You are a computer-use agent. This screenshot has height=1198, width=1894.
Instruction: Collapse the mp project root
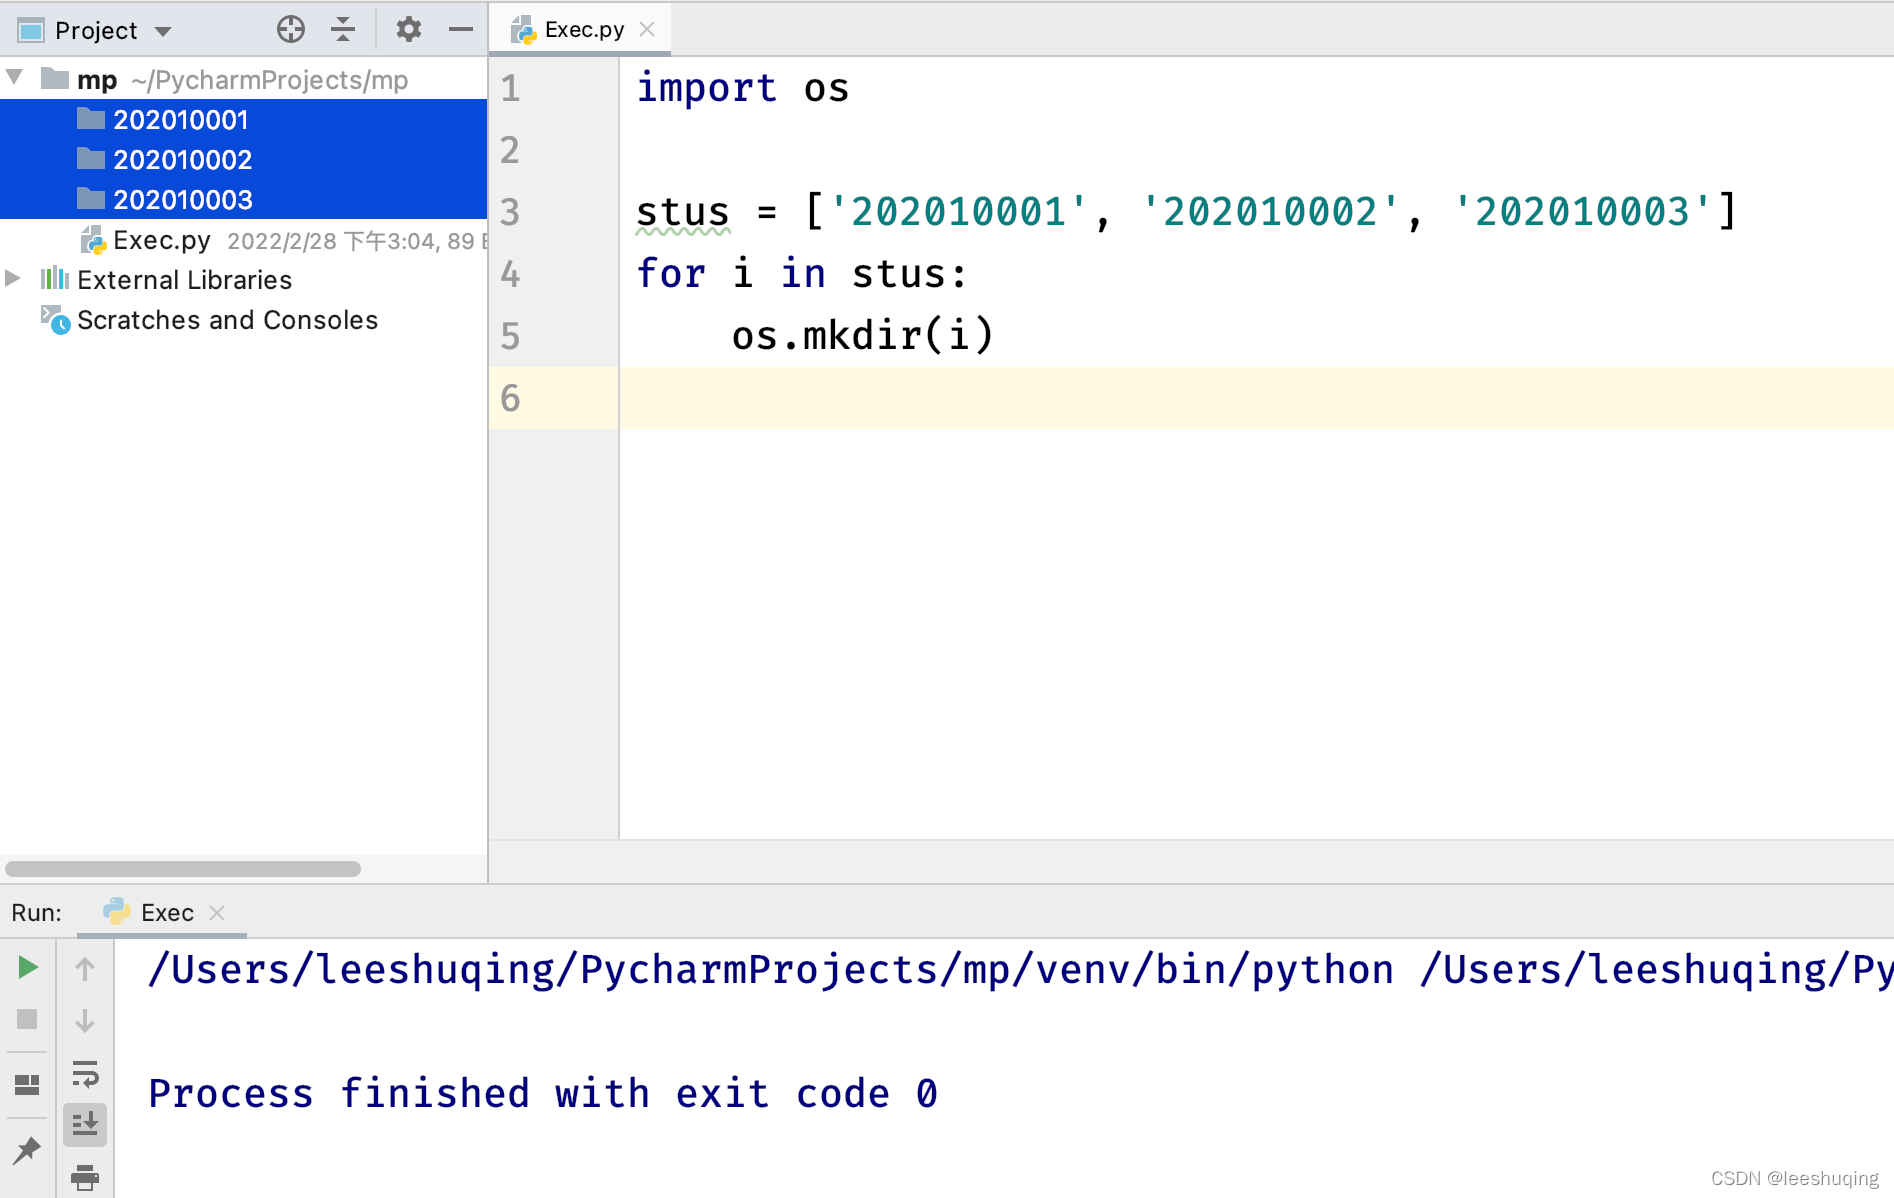pos(15,78)
